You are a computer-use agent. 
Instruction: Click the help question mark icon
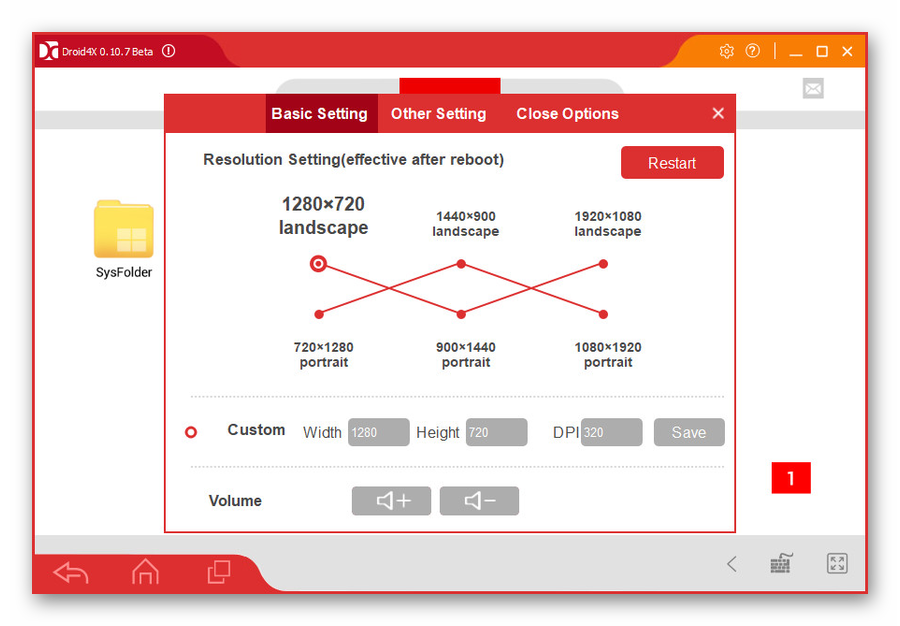[x=753, y=51]
